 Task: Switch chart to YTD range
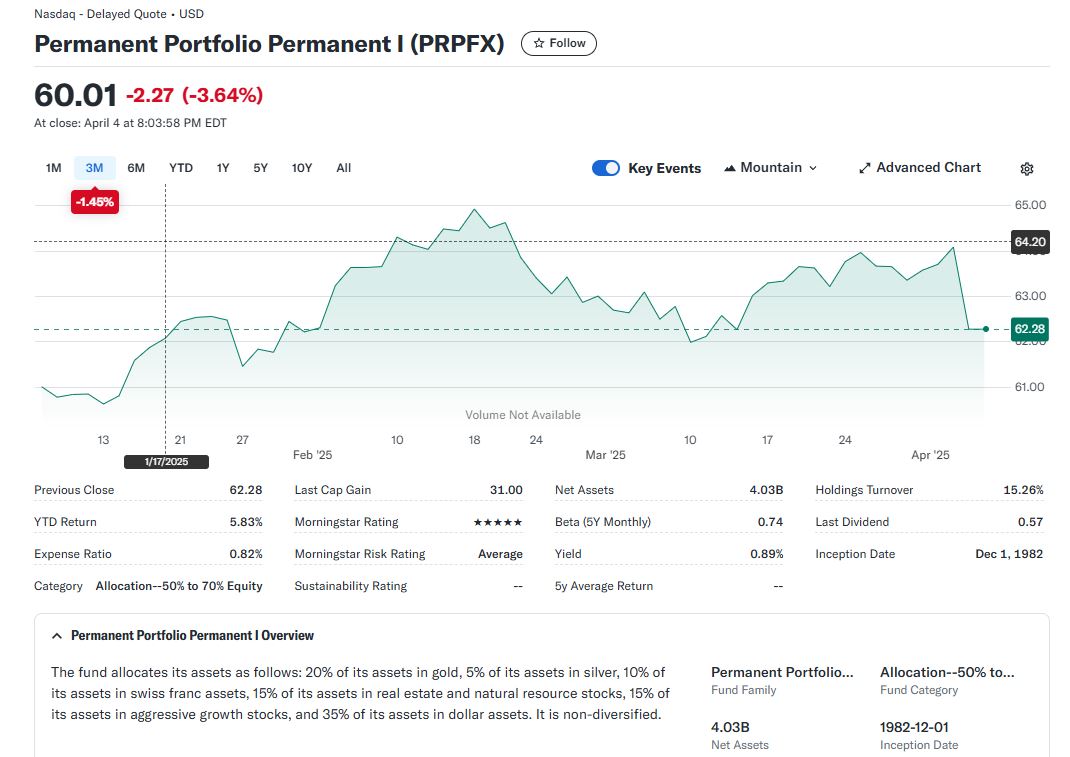pyautogui.click(x=181, y=168)
